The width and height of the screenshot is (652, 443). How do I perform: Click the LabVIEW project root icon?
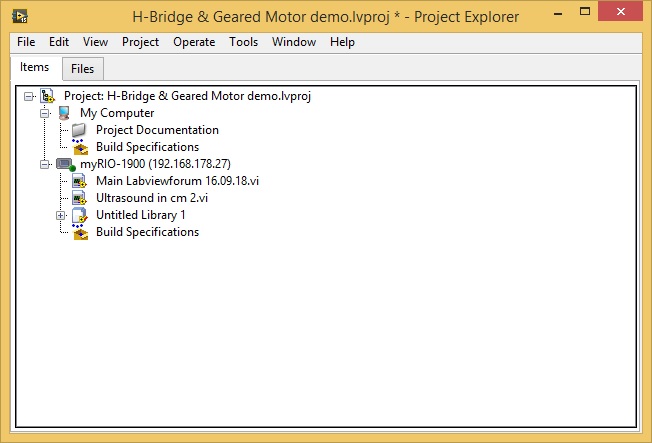(47, 96)
